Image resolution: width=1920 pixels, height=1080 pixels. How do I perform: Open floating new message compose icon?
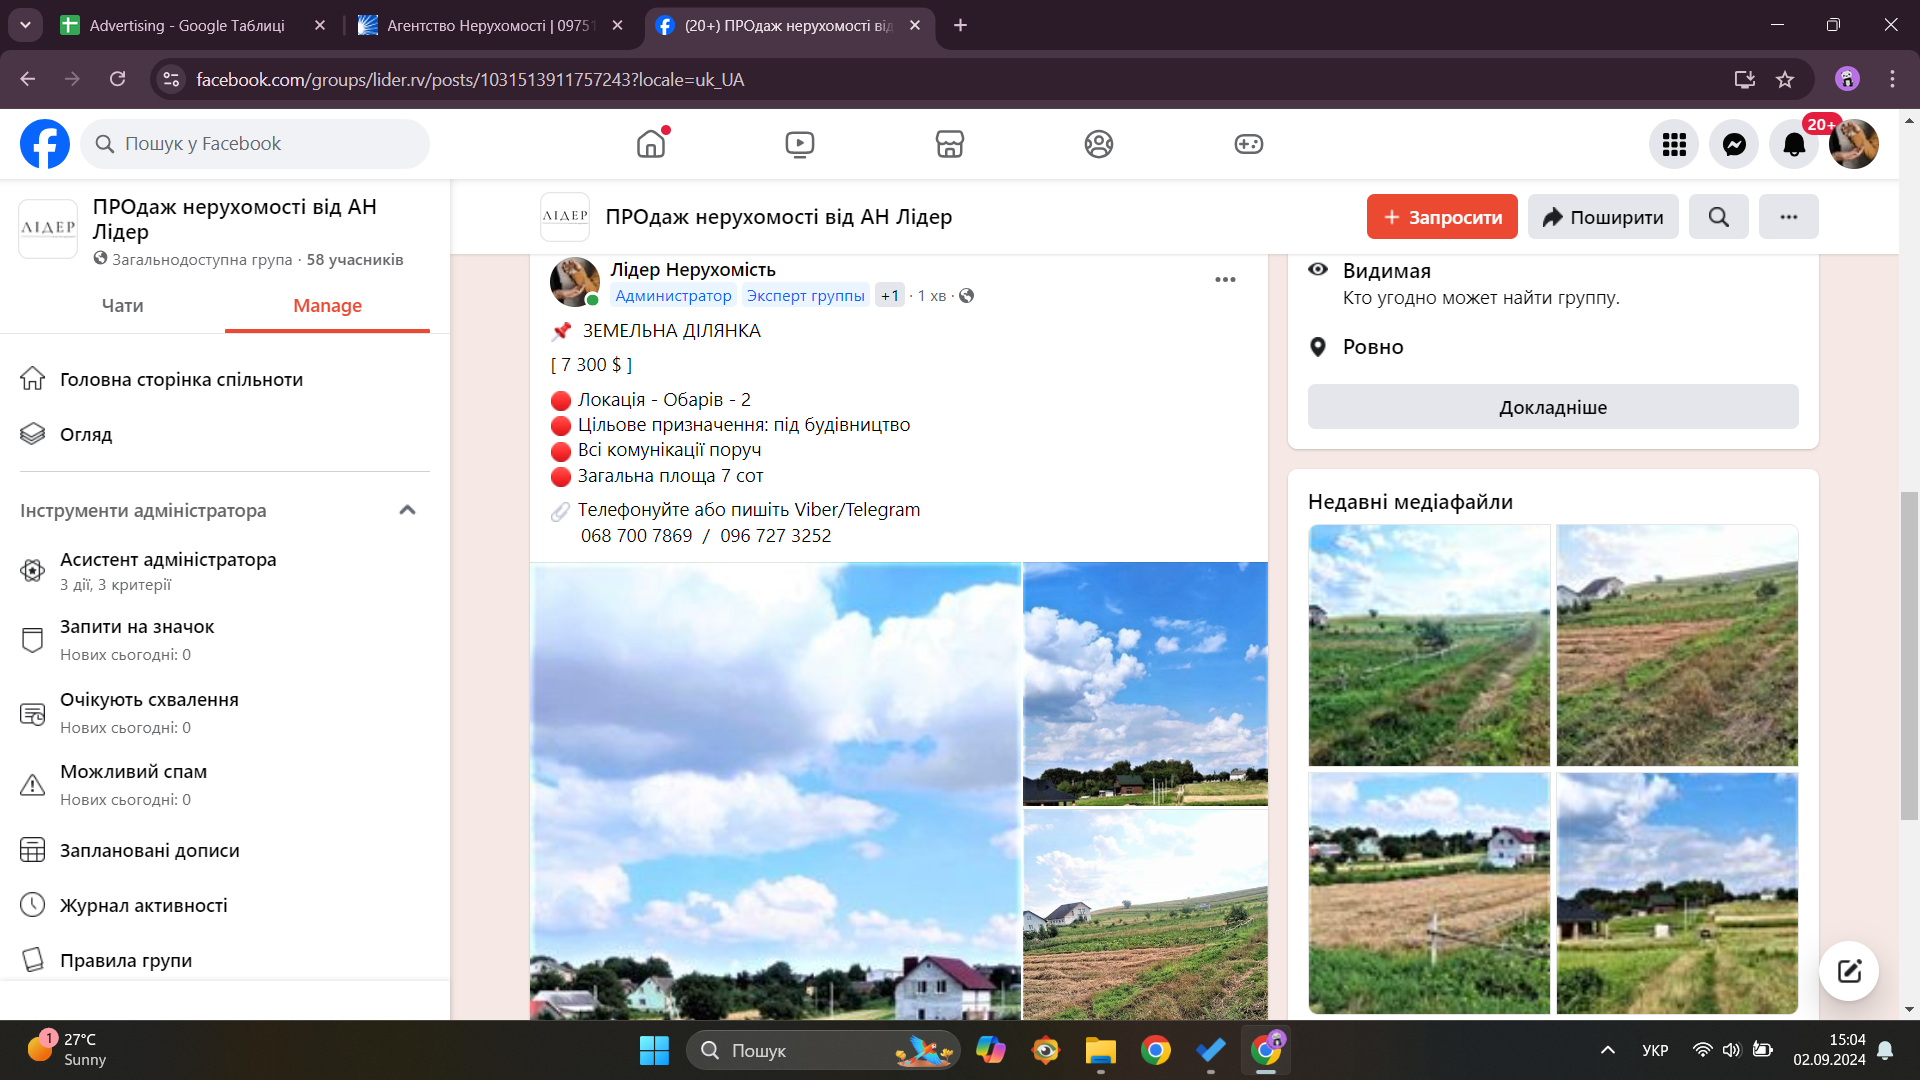(x=1848, y=970)
